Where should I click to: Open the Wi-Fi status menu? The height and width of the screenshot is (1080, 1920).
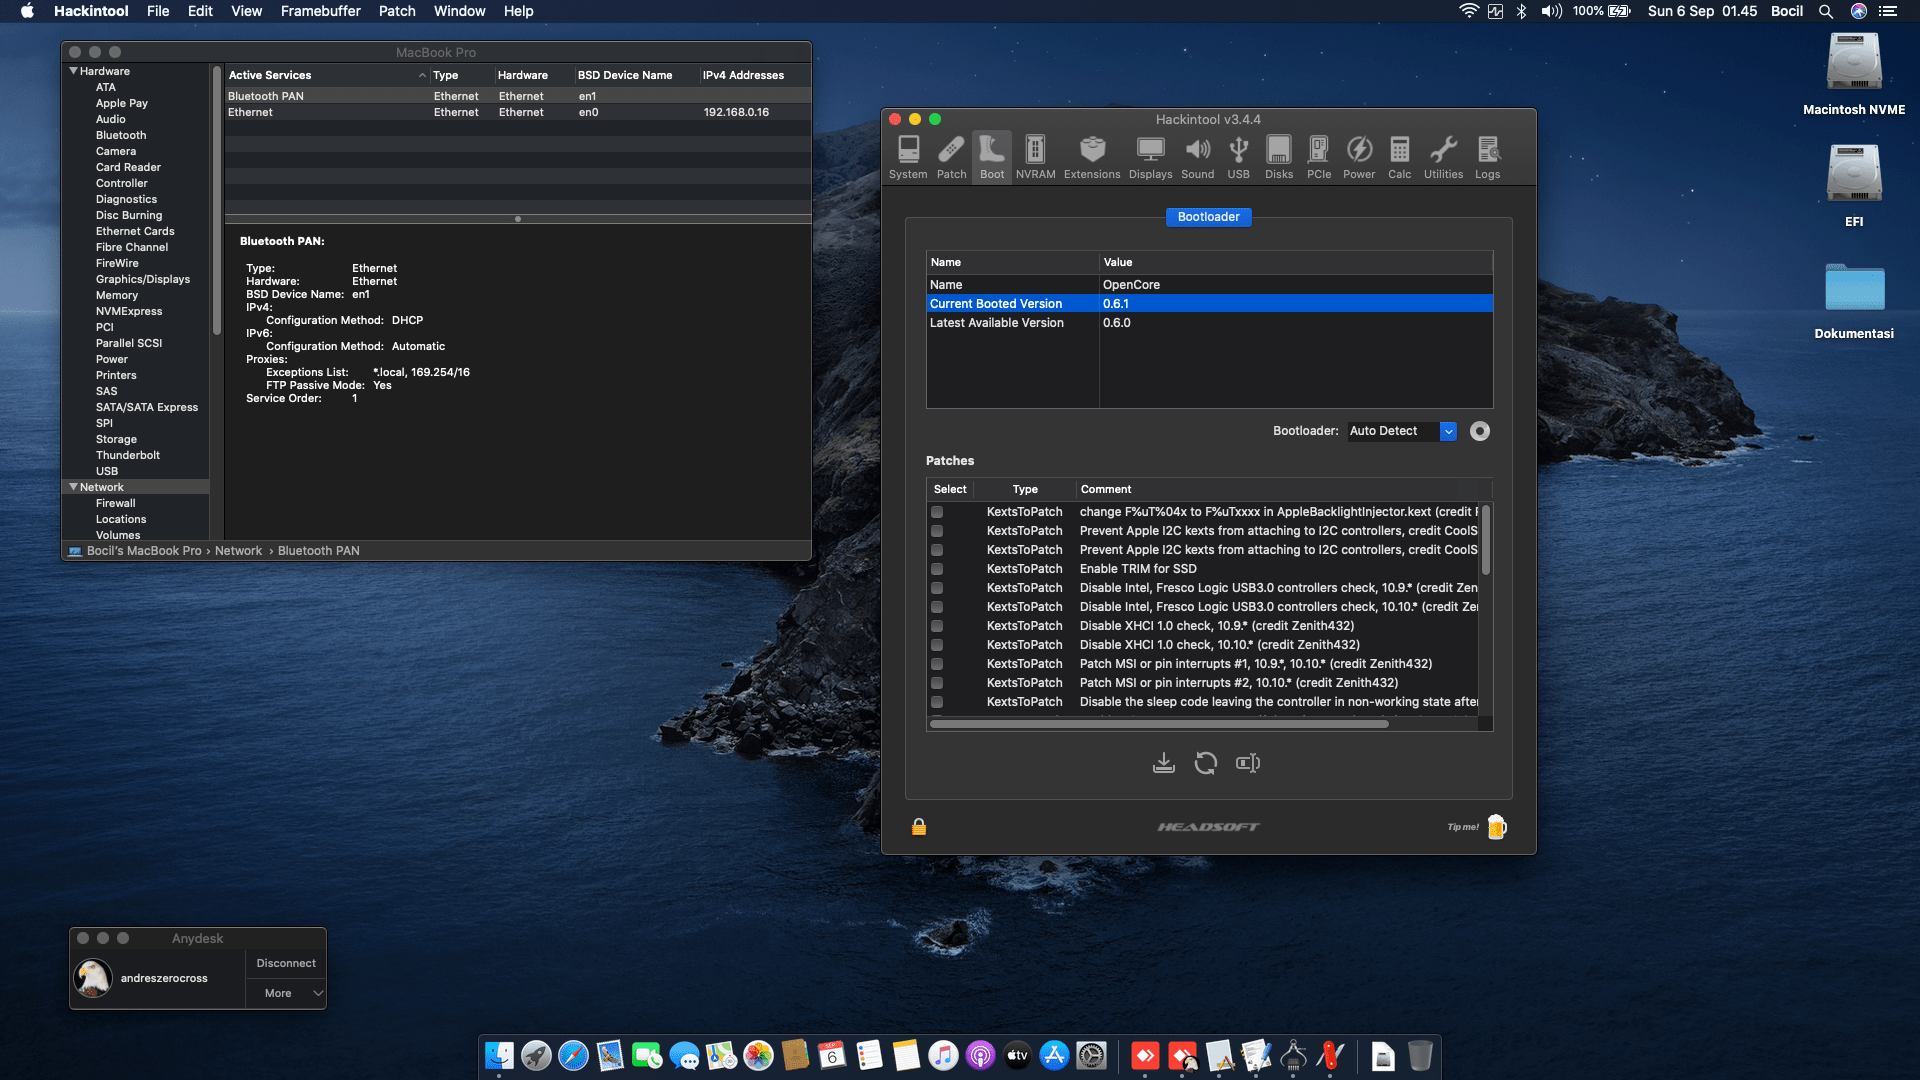(x=1469, y=11)
